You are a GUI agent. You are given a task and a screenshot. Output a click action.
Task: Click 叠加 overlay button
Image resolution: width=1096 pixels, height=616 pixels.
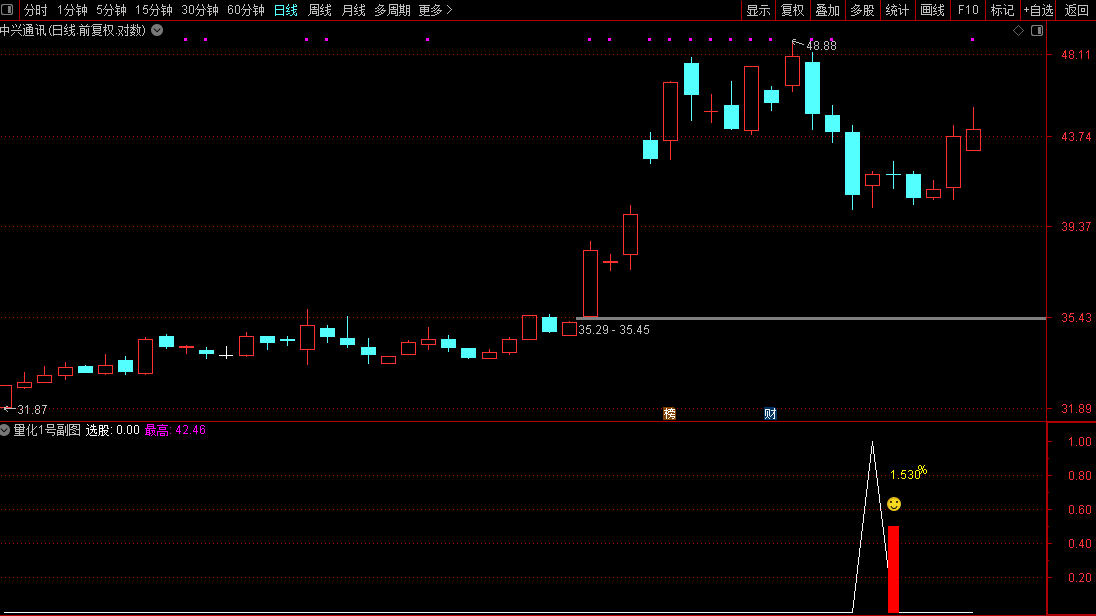pos(828,10)
